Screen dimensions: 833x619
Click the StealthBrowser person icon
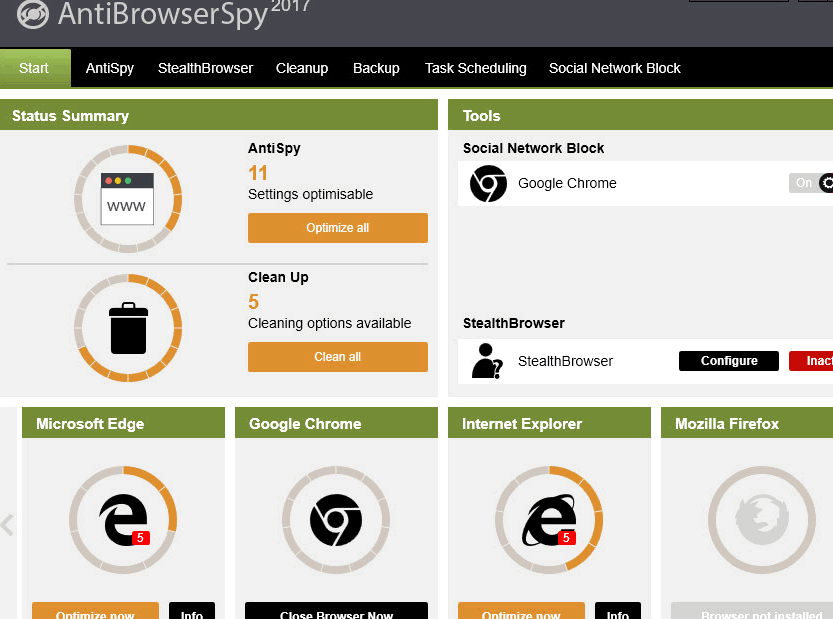pyautogui.click(x=487, y=361)
